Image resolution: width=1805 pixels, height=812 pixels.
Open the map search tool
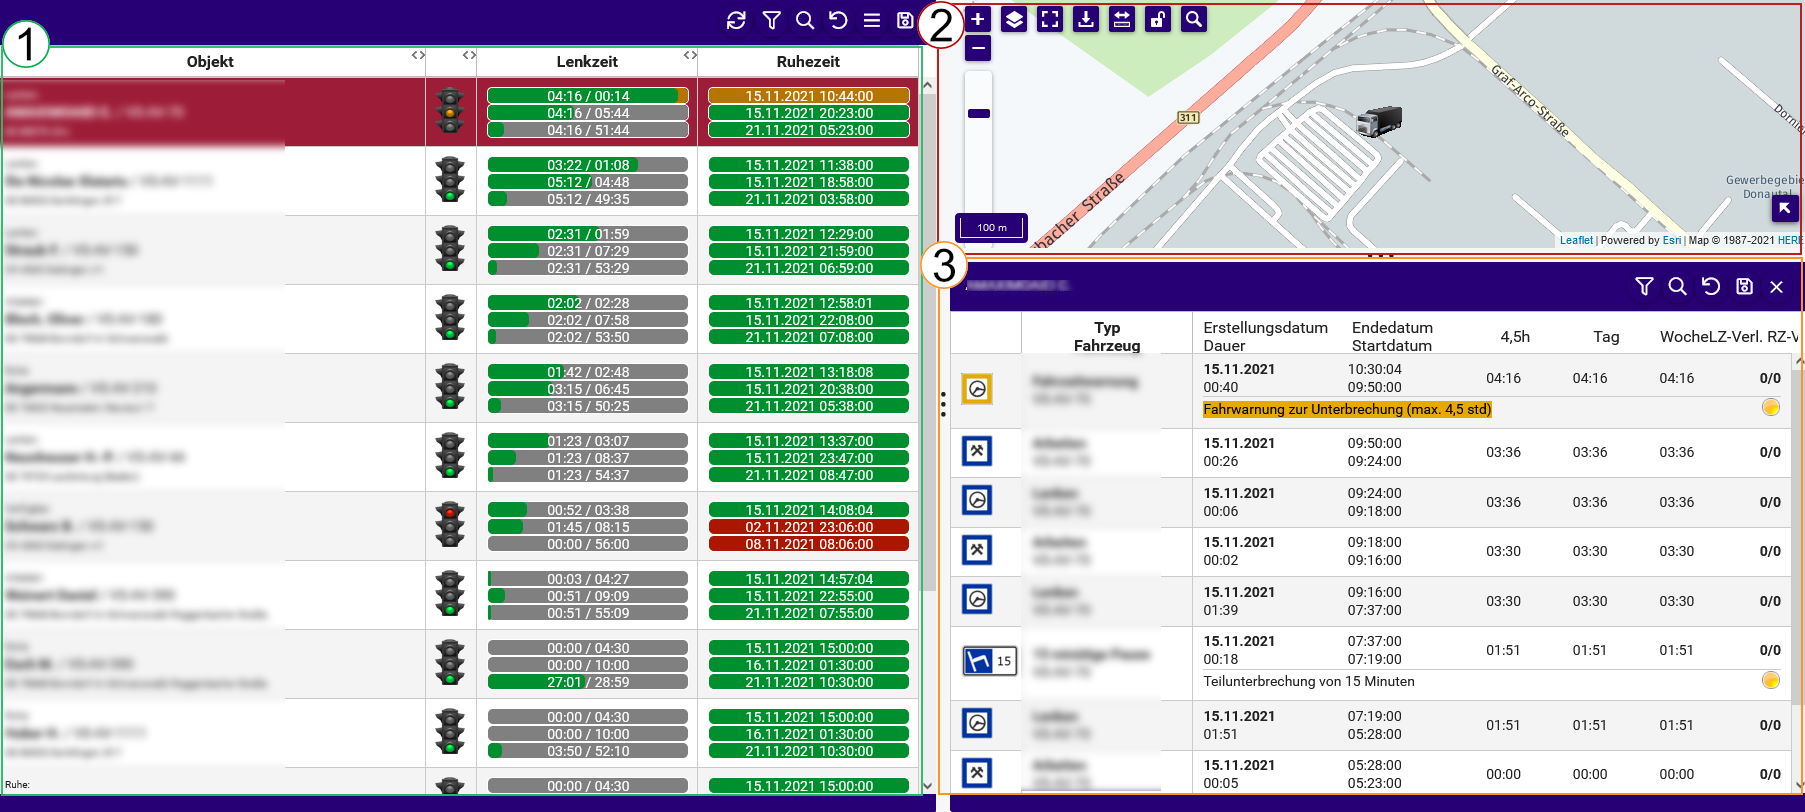(1194, 19)
